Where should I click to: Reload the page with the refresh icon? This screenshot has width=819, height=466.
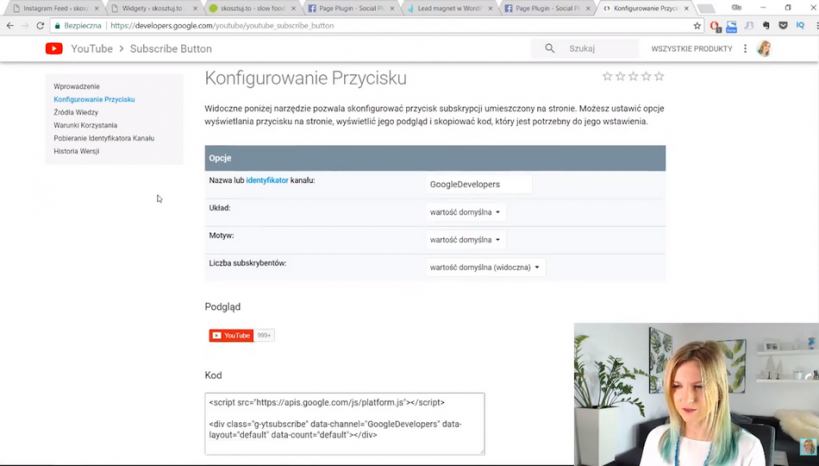(x=40, y=26)
